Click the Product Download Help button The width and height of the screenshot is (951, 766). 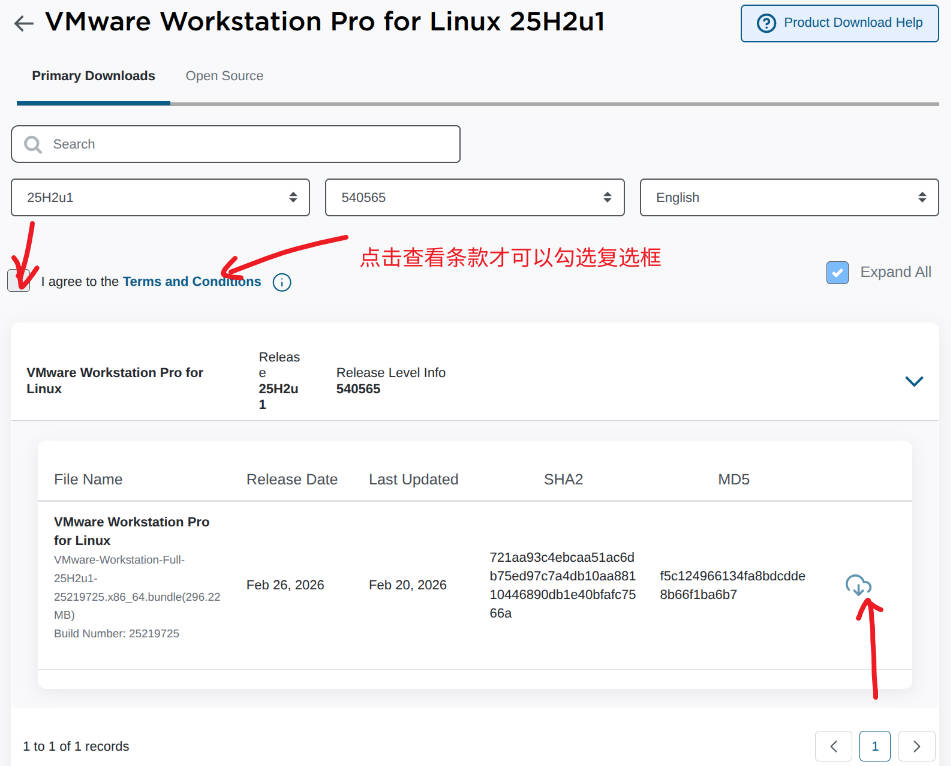(x=840, y=23)
